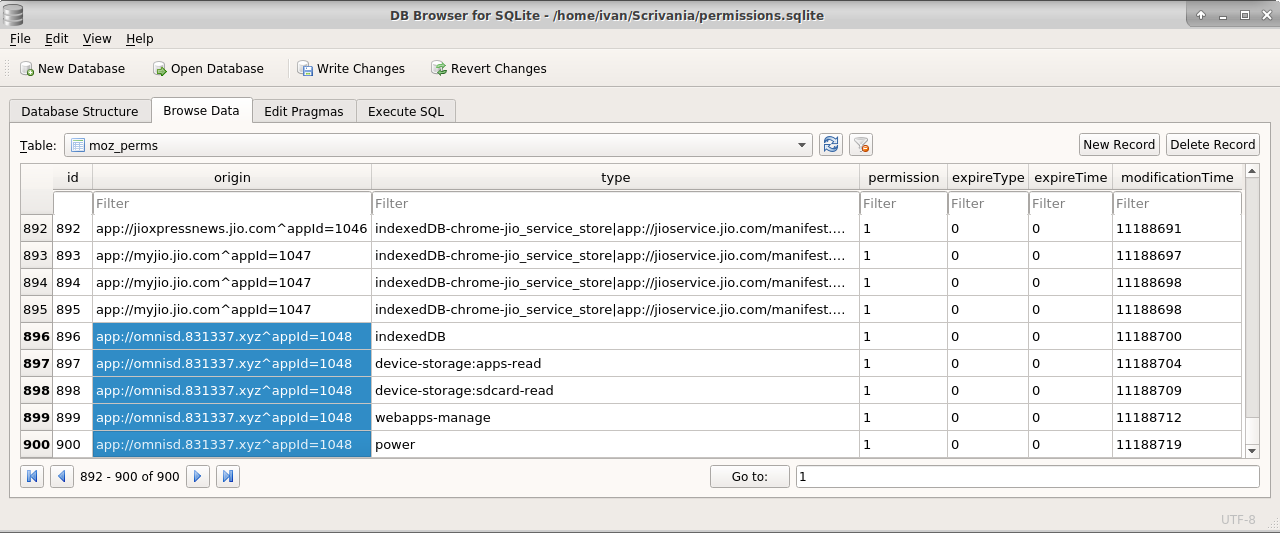Click the jioxpressnews.jio.com origin cell
Screen dimensions: 1280x533
(x=232, y=228)
